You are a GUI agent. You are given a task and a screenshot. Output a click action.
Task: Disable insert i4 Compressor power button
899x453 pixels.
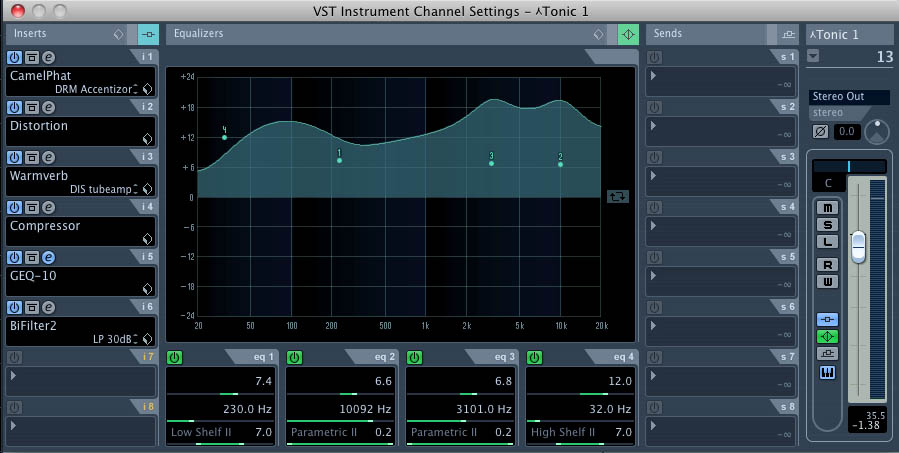14,207
